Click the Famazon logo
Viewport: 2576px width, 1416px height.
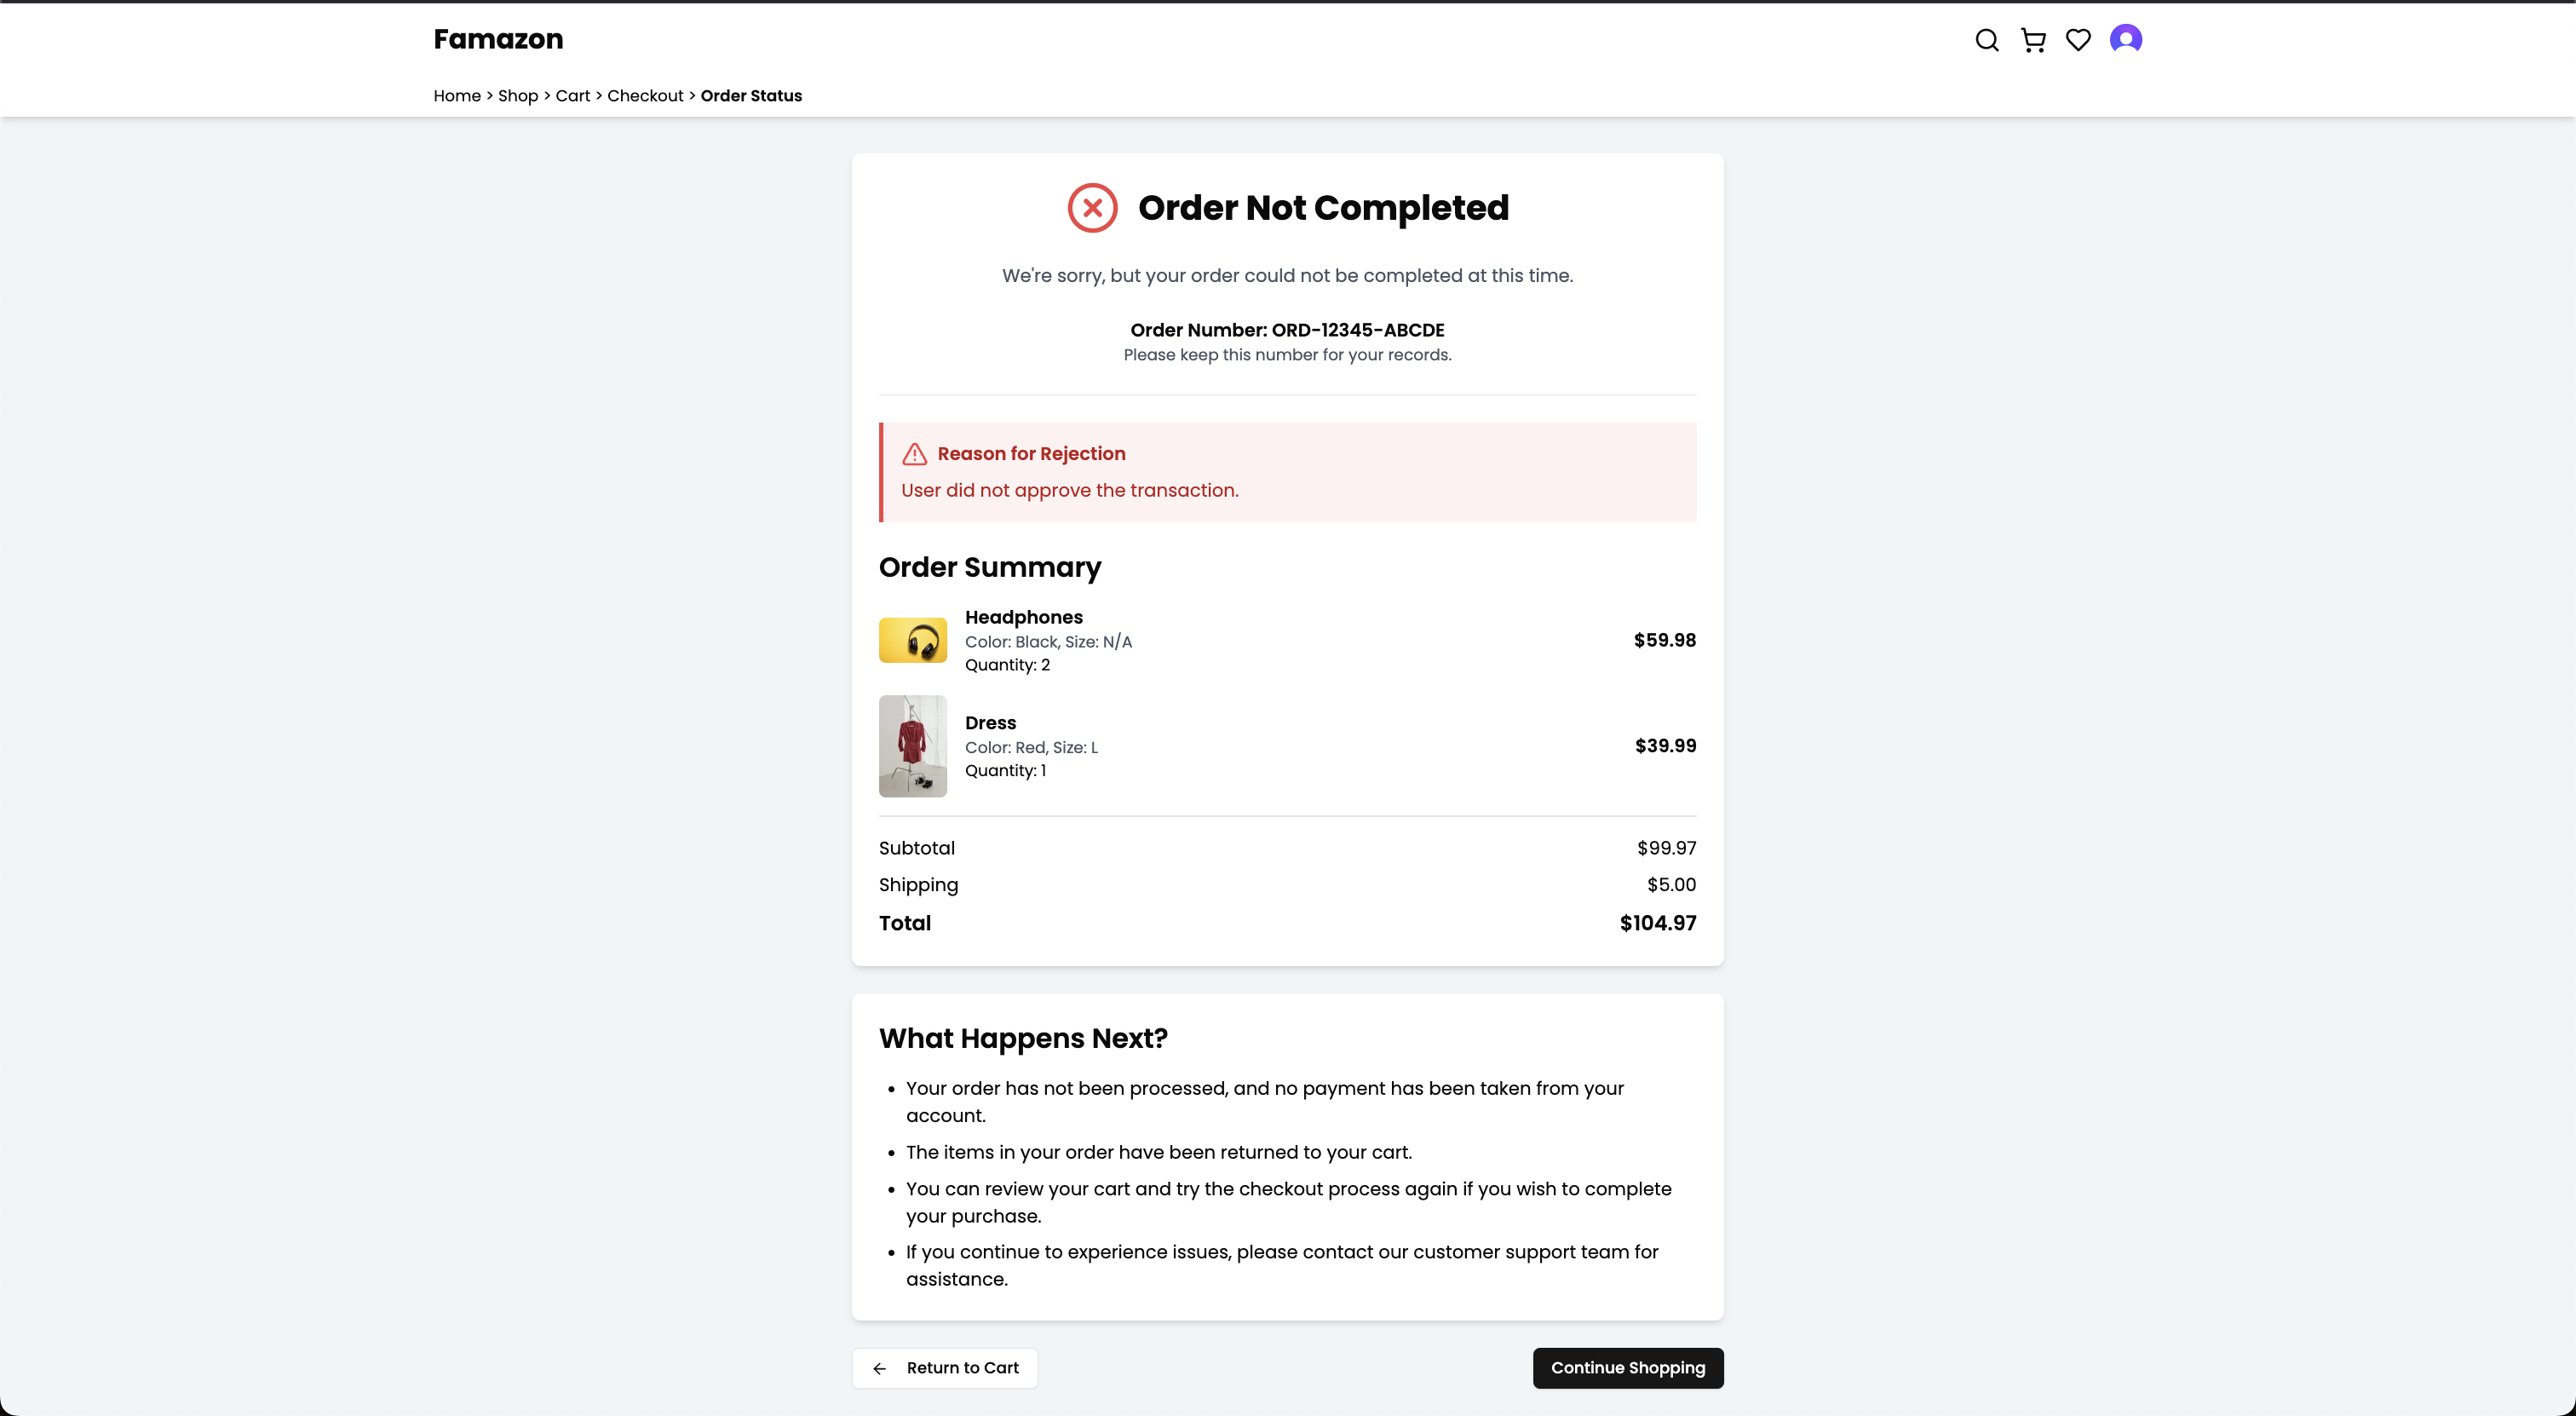click(x=498, y=39)
